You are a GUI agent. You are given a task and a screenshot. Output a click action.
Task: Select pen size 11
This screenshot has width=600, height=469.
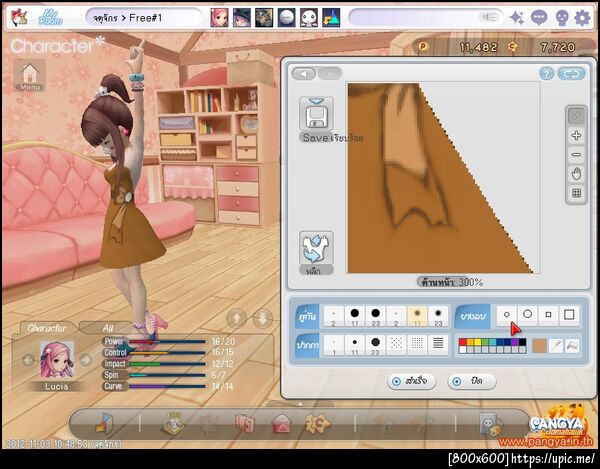[x=355, y=345]
